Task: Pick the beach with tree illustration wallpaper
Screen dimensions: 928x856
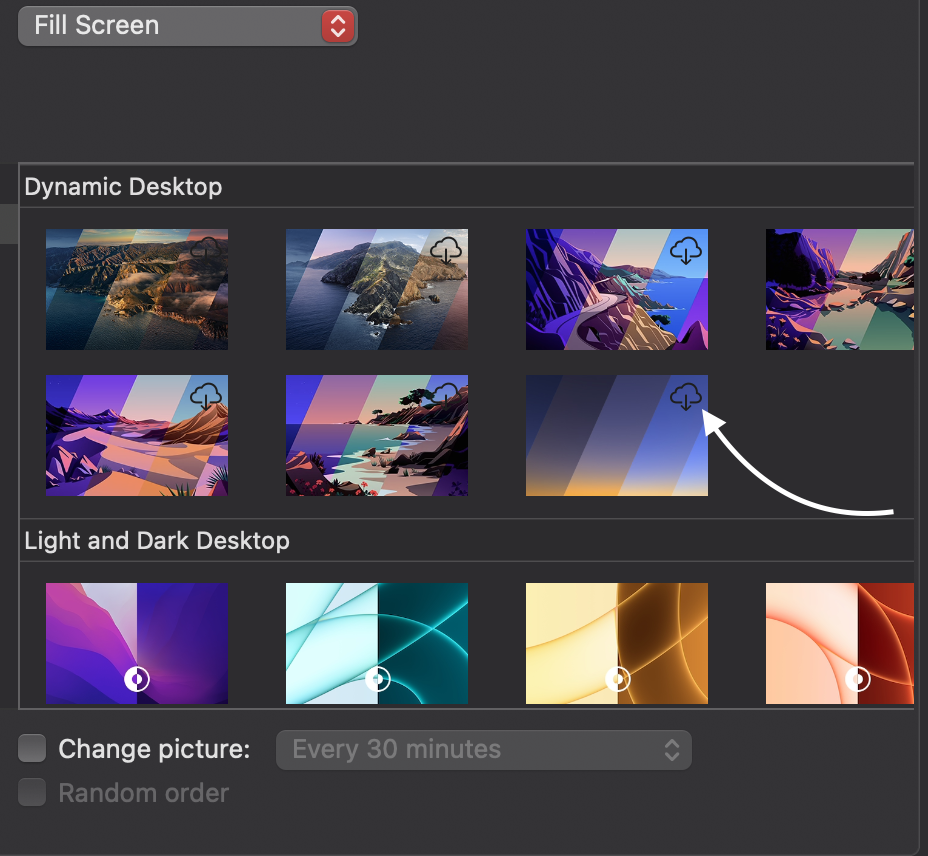Action: click(377, 435)
